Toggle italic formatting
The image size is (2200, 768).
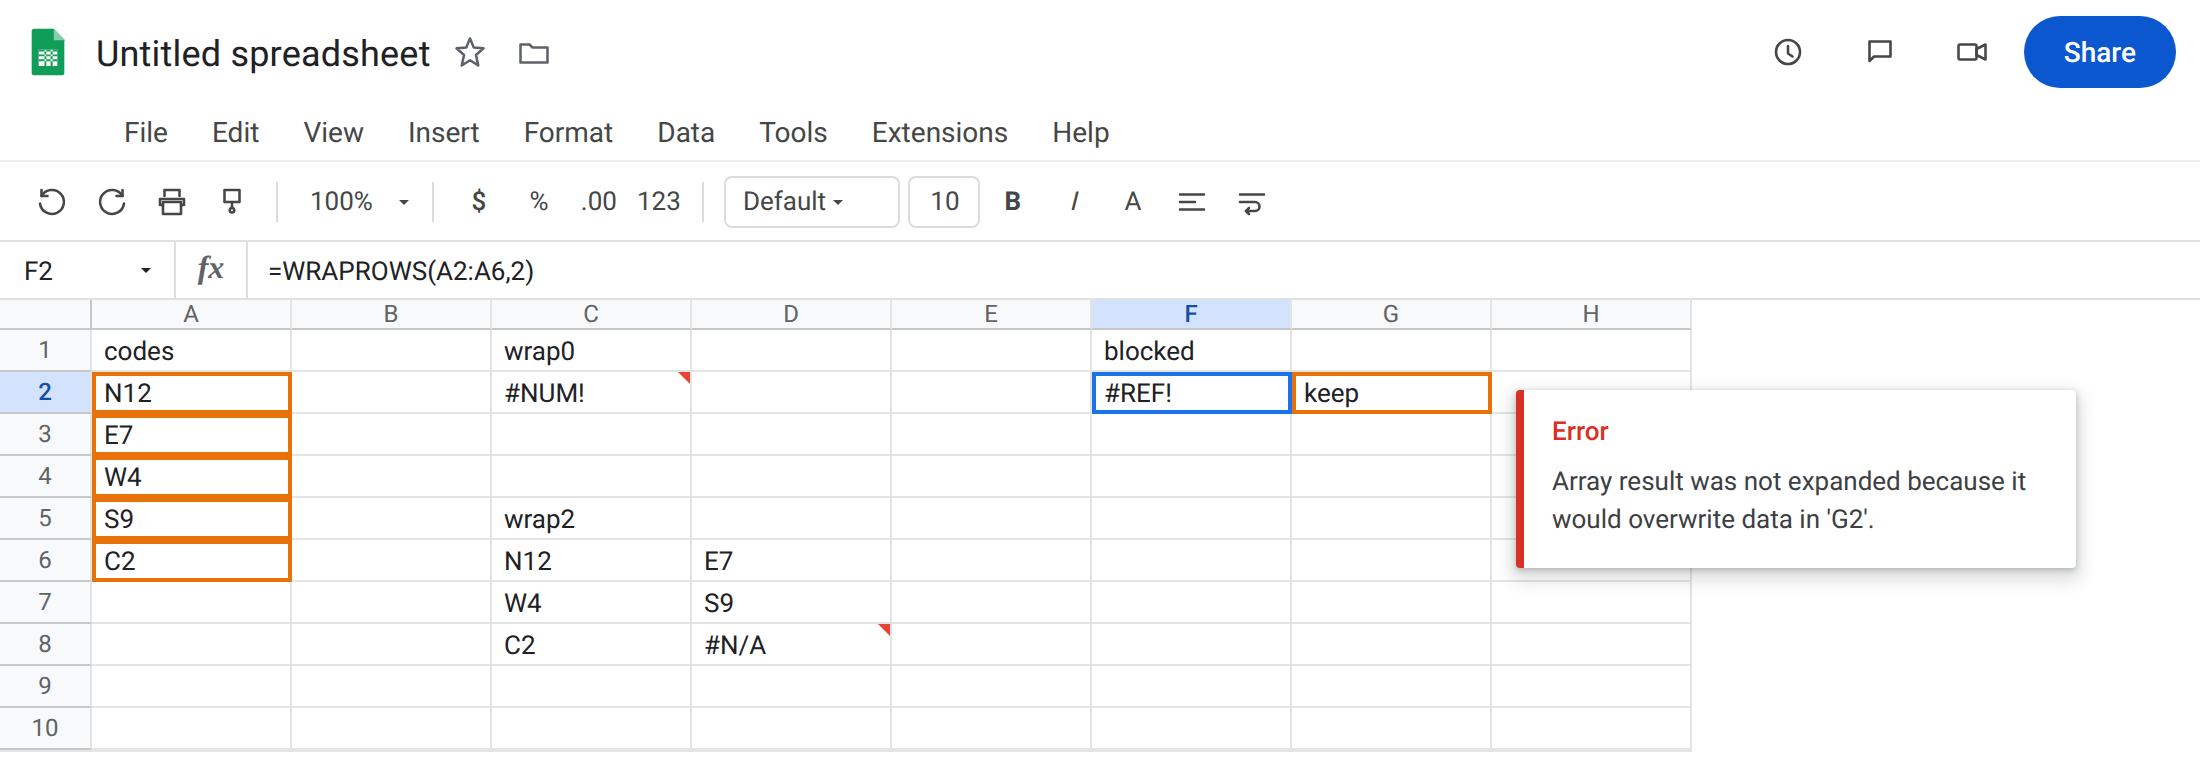pos(1074,202)
